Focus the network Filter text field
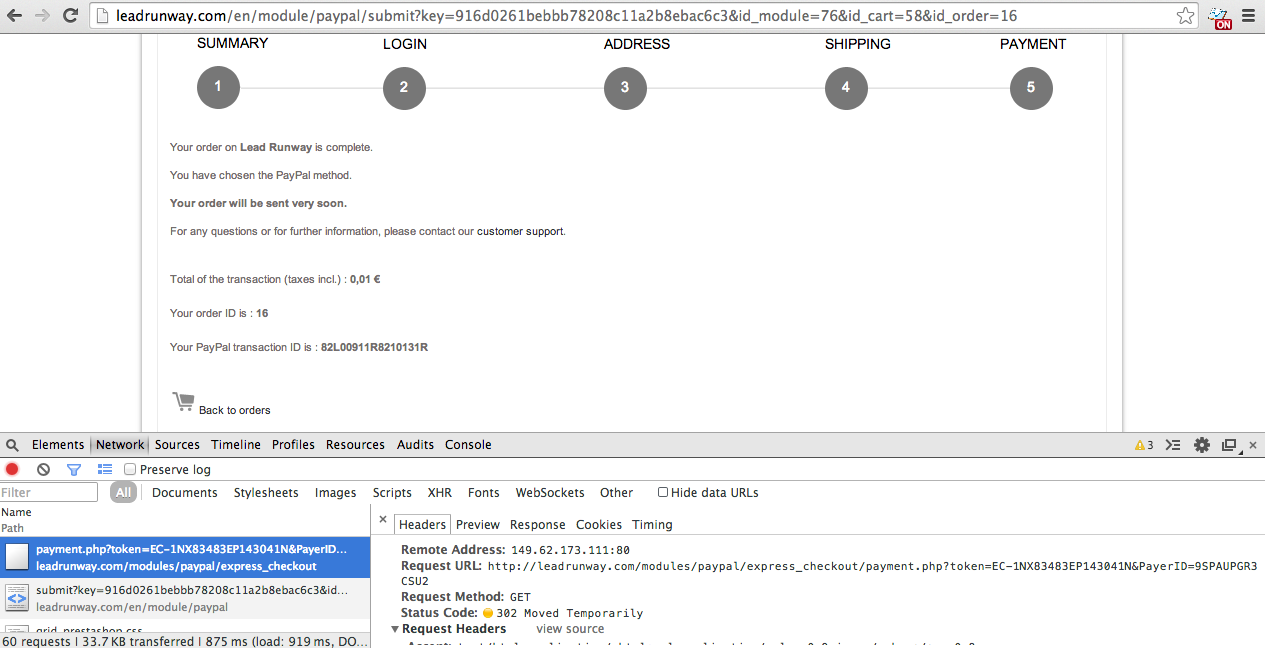Image resolution: width=1265 pixels, height=648 pixels. (49, 492)
